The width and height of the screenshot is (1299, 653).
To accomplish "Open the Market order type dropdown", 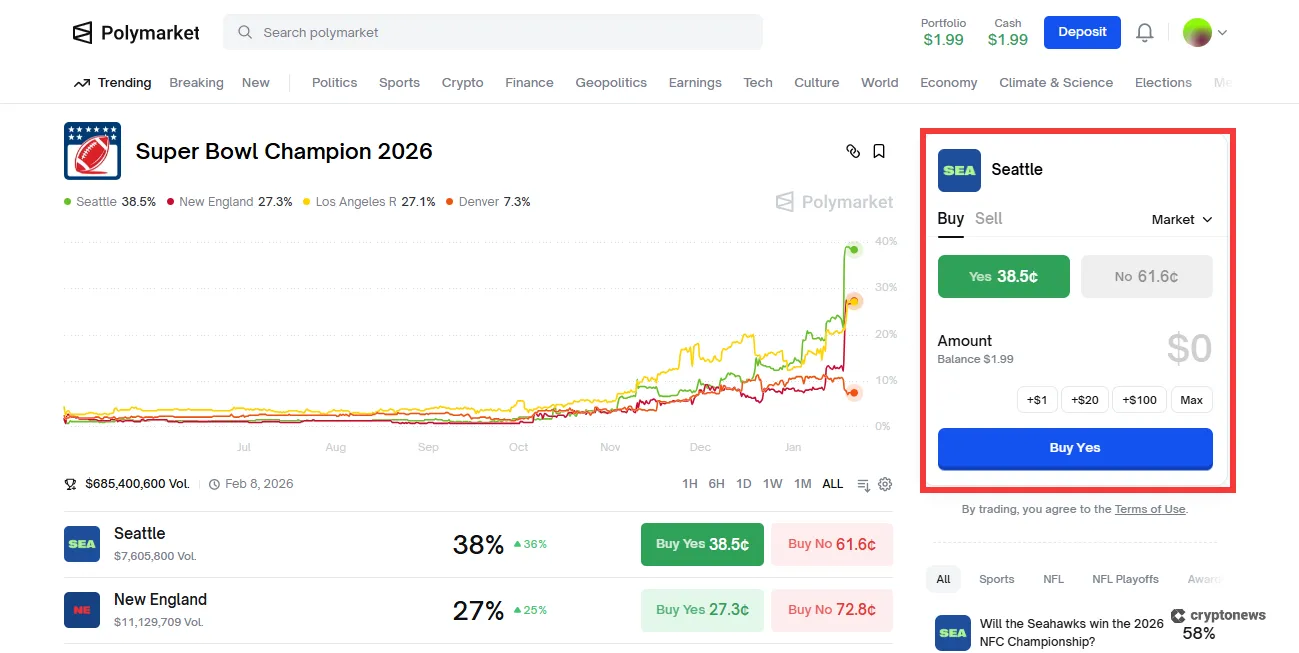I will coord(1181,220).
